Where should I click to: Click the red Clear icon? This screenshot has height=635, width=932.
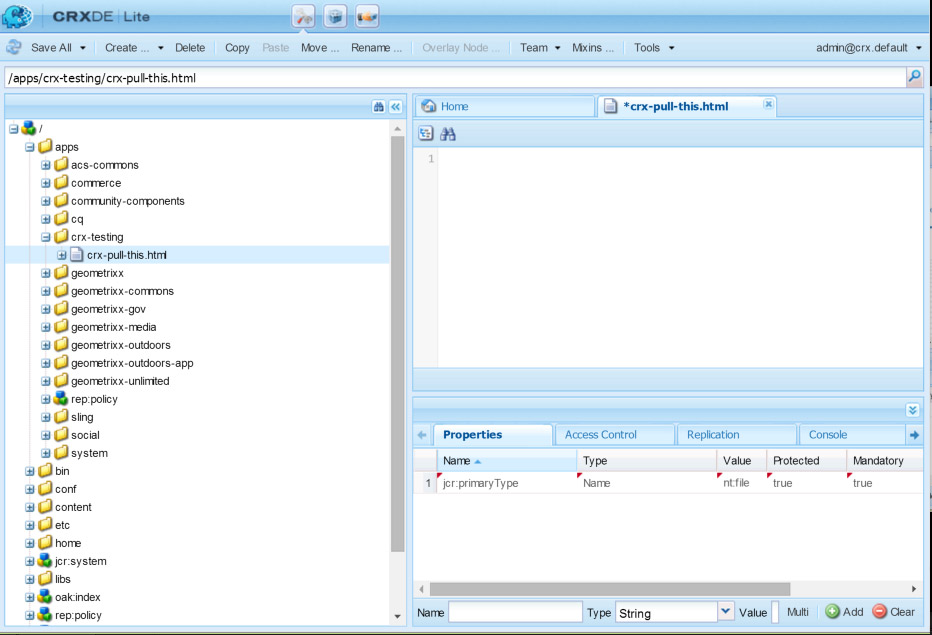point(880,611)
